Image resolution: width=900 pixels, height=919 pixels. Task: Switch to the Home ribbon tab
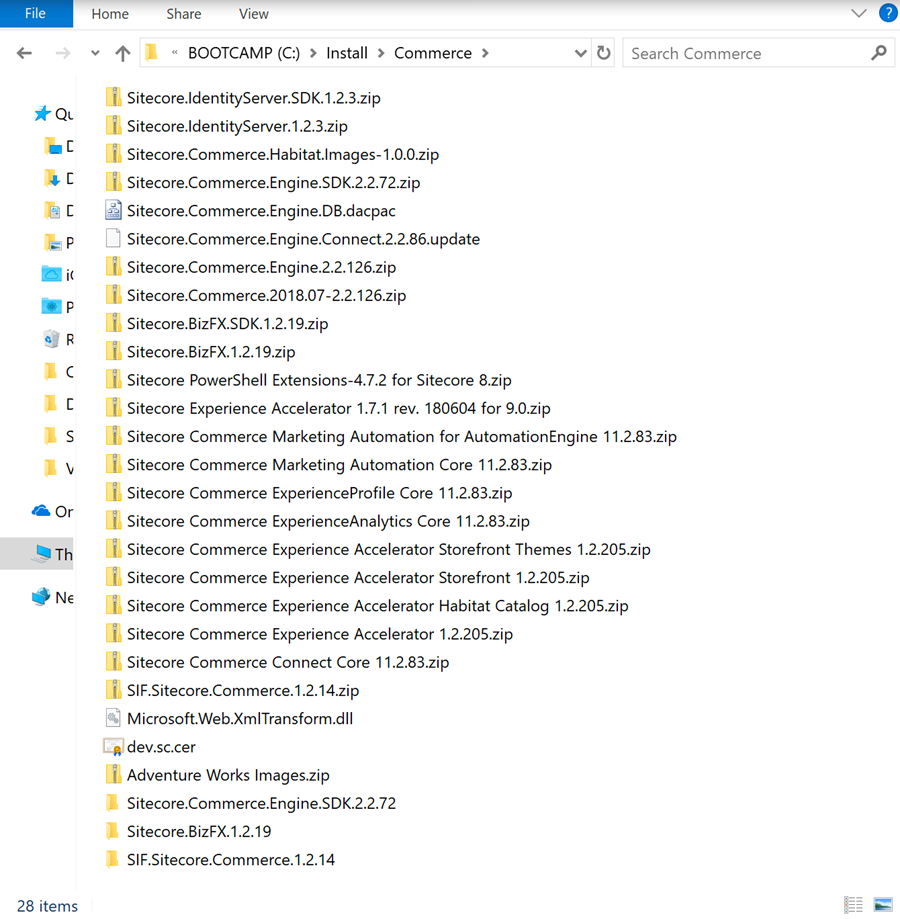pos(110,14)
